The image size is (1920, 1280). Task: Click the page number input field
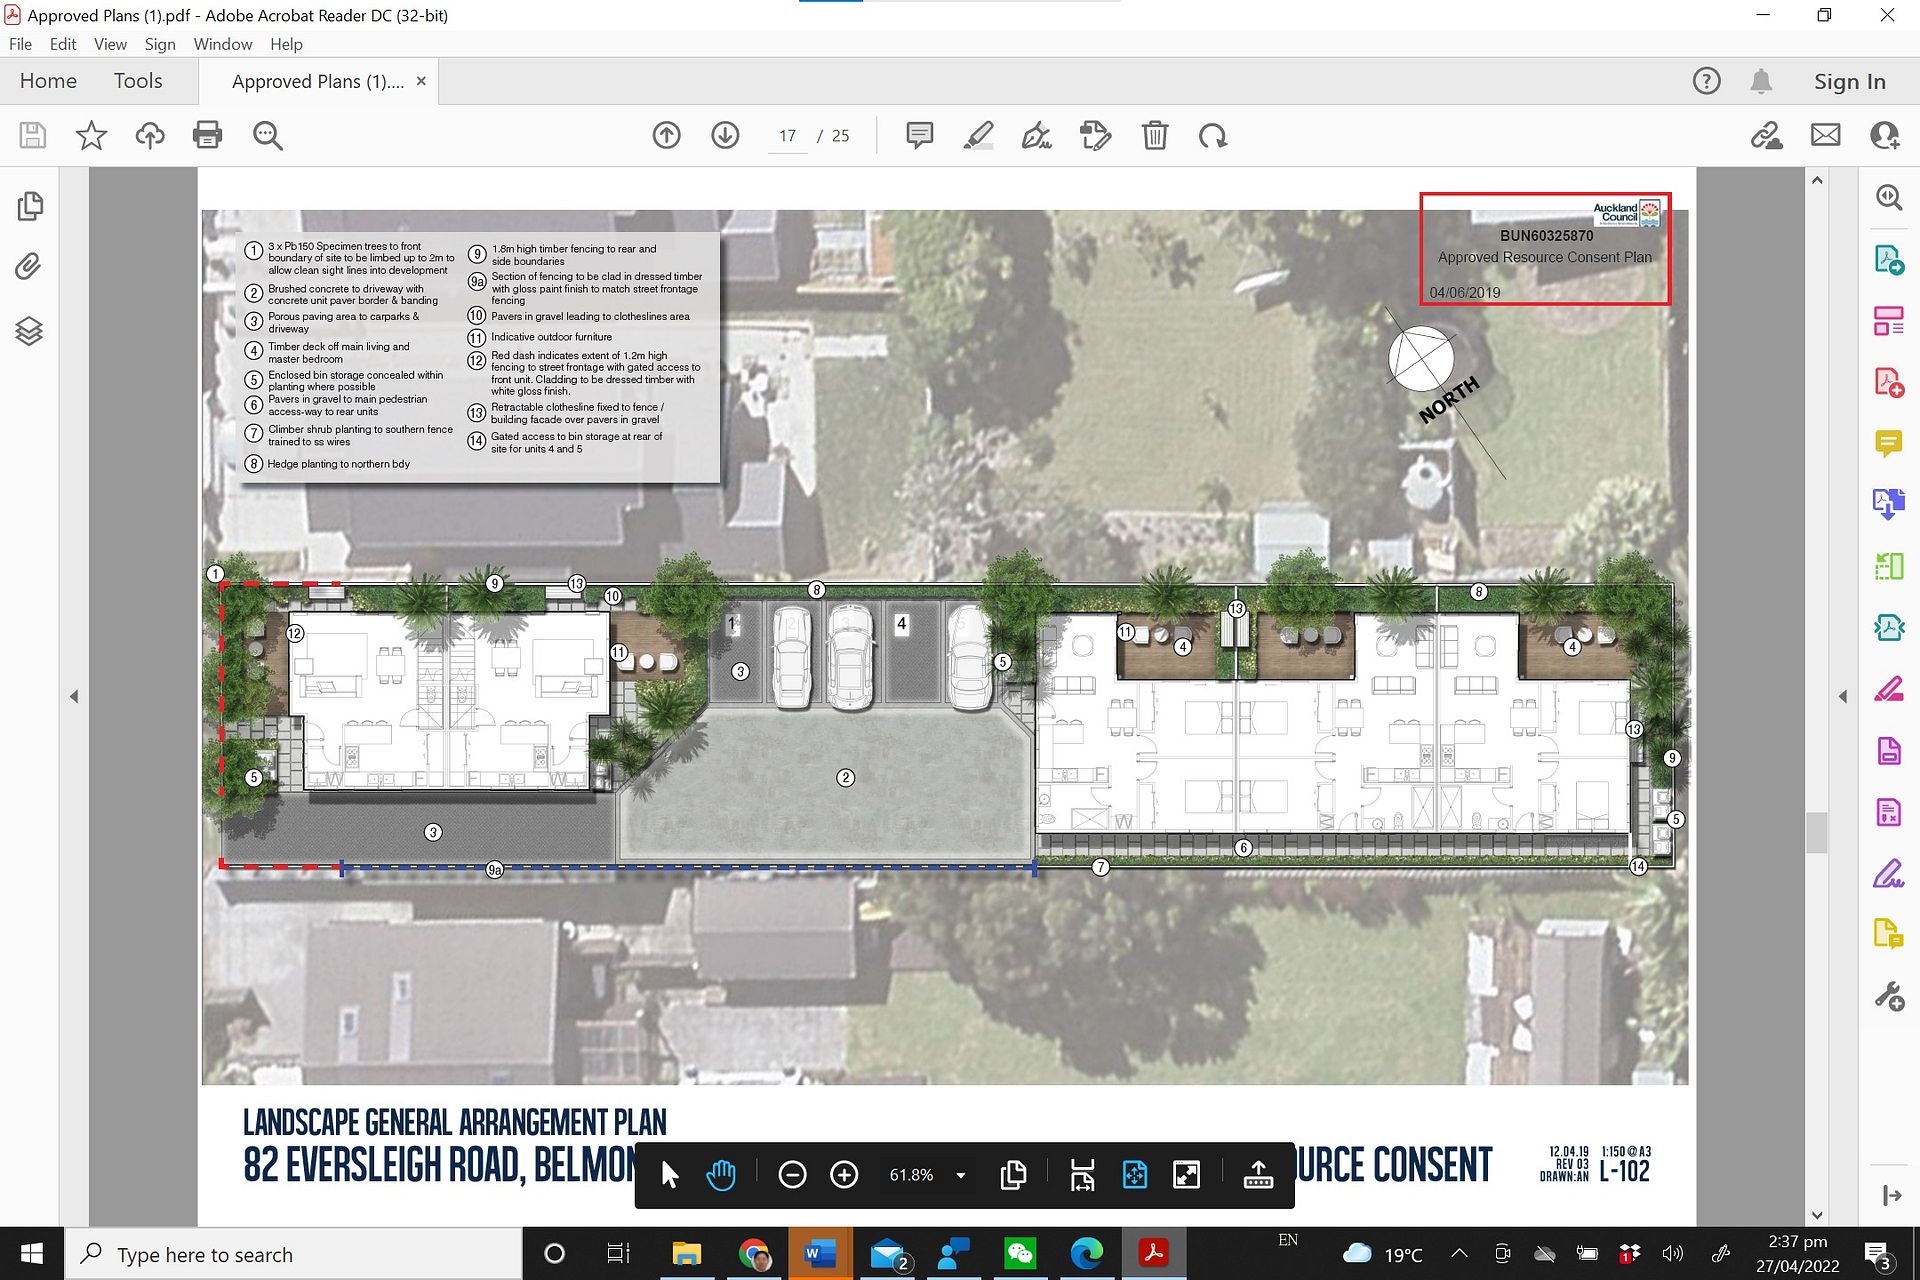788,136
